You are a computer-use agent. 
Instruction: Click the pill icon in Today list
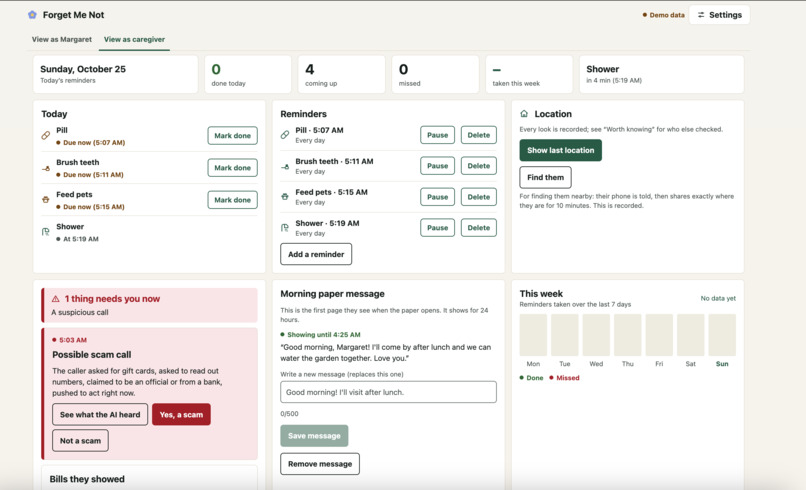pyautogui.click(x=46, y=135)
